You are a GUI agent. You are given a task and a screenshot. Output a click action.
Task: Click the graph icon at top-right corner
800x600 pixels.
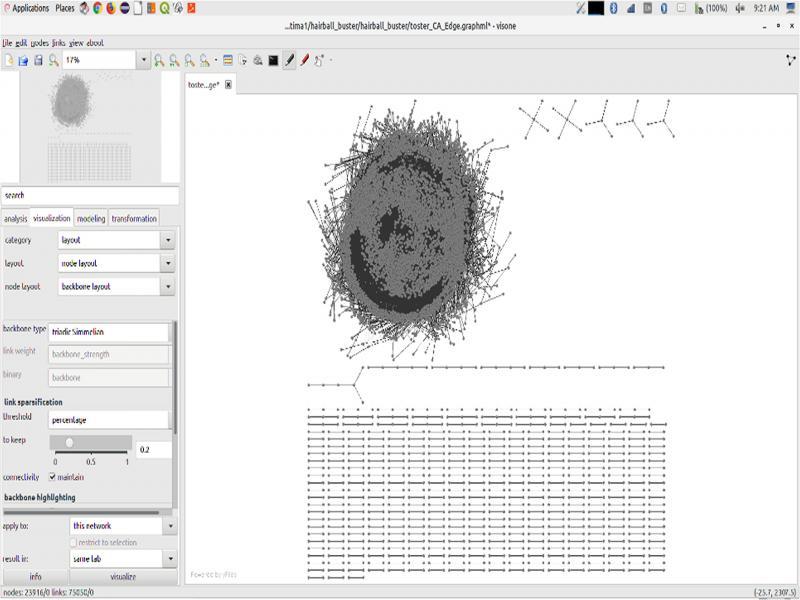pos(790,60)
